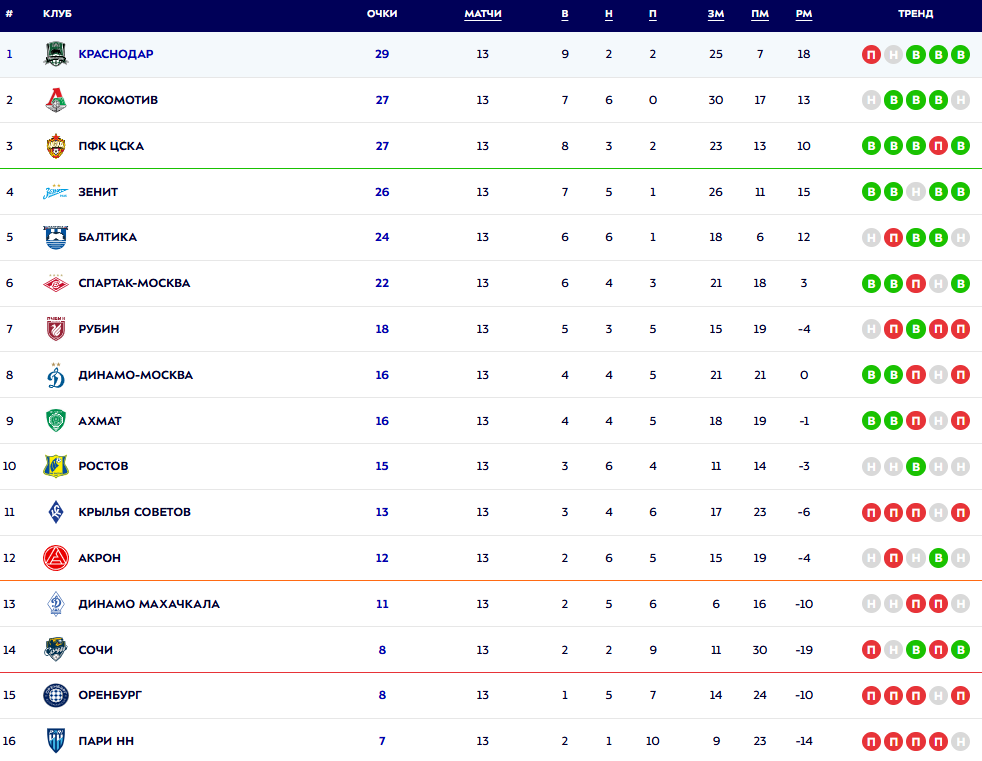Image resolution: width=982 pixels, height=761 pixels.
Task: Click the Dinamo-Moscow club logo
Action: tap(56, 375)
